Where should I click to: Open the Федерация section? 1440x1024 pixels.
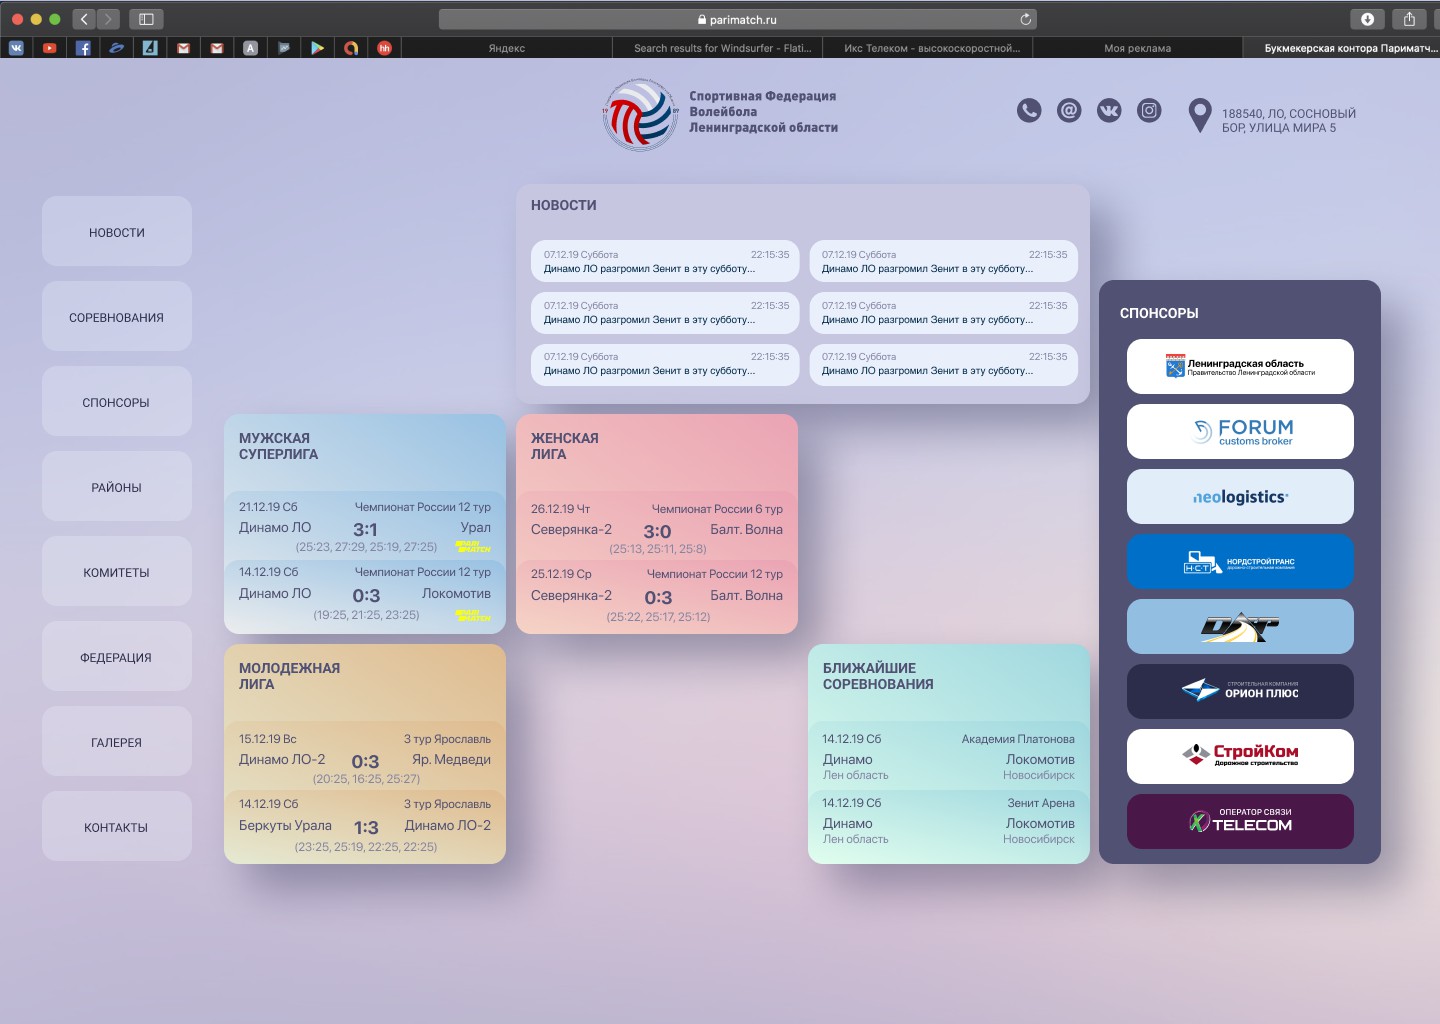coord(117,657)
